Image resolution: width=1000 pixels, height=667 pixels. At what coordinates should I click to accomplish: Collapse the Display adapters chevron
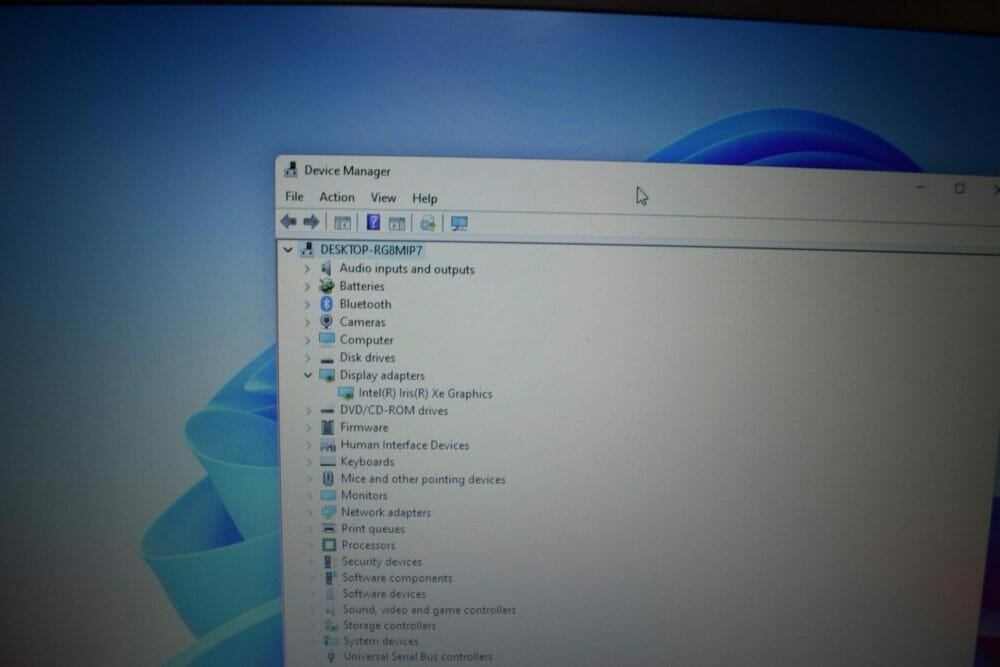coord(308,375)
